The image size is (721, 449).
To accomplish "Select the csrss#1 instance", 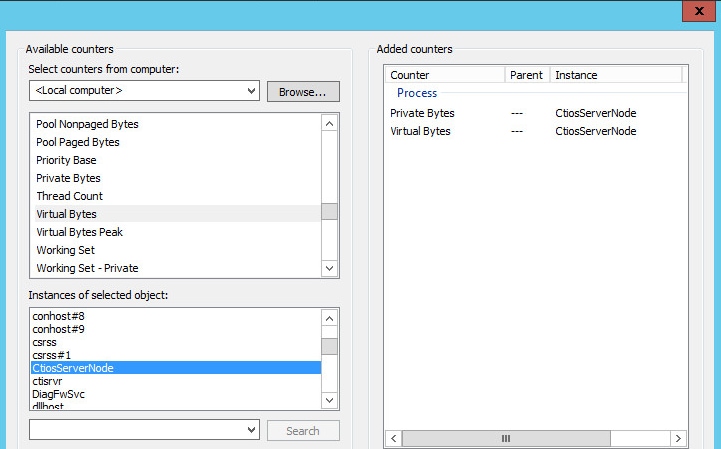I will tap(52, 355).
